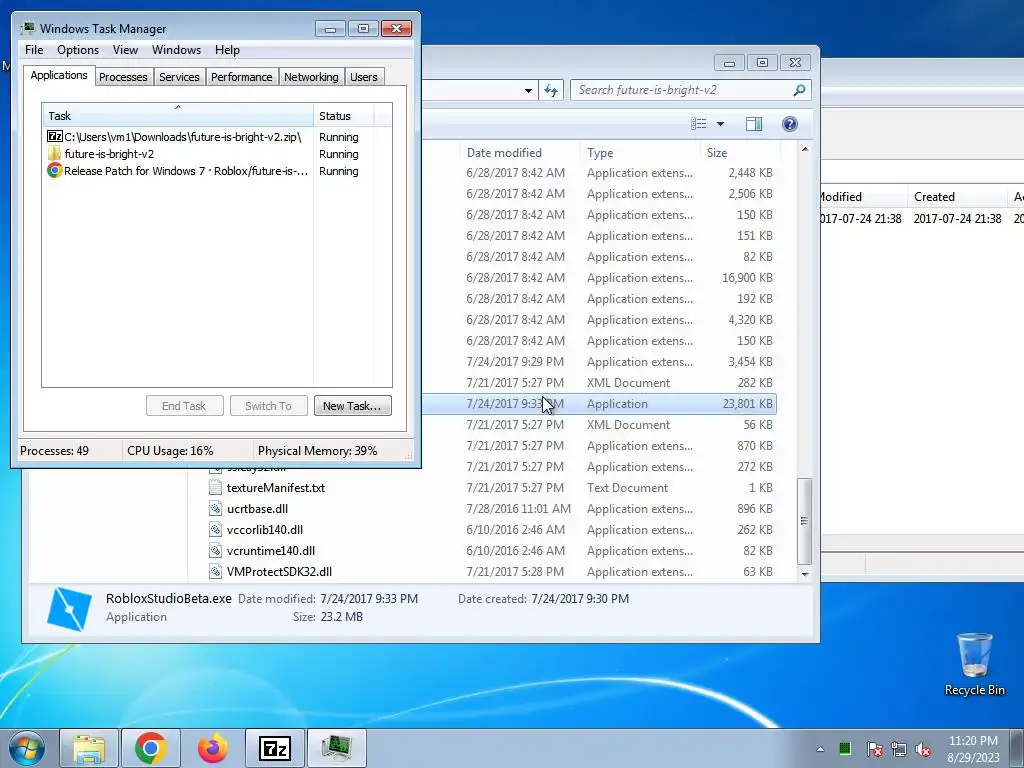
Task: Sort files by Size column
Action: click(x=740, y=153)
